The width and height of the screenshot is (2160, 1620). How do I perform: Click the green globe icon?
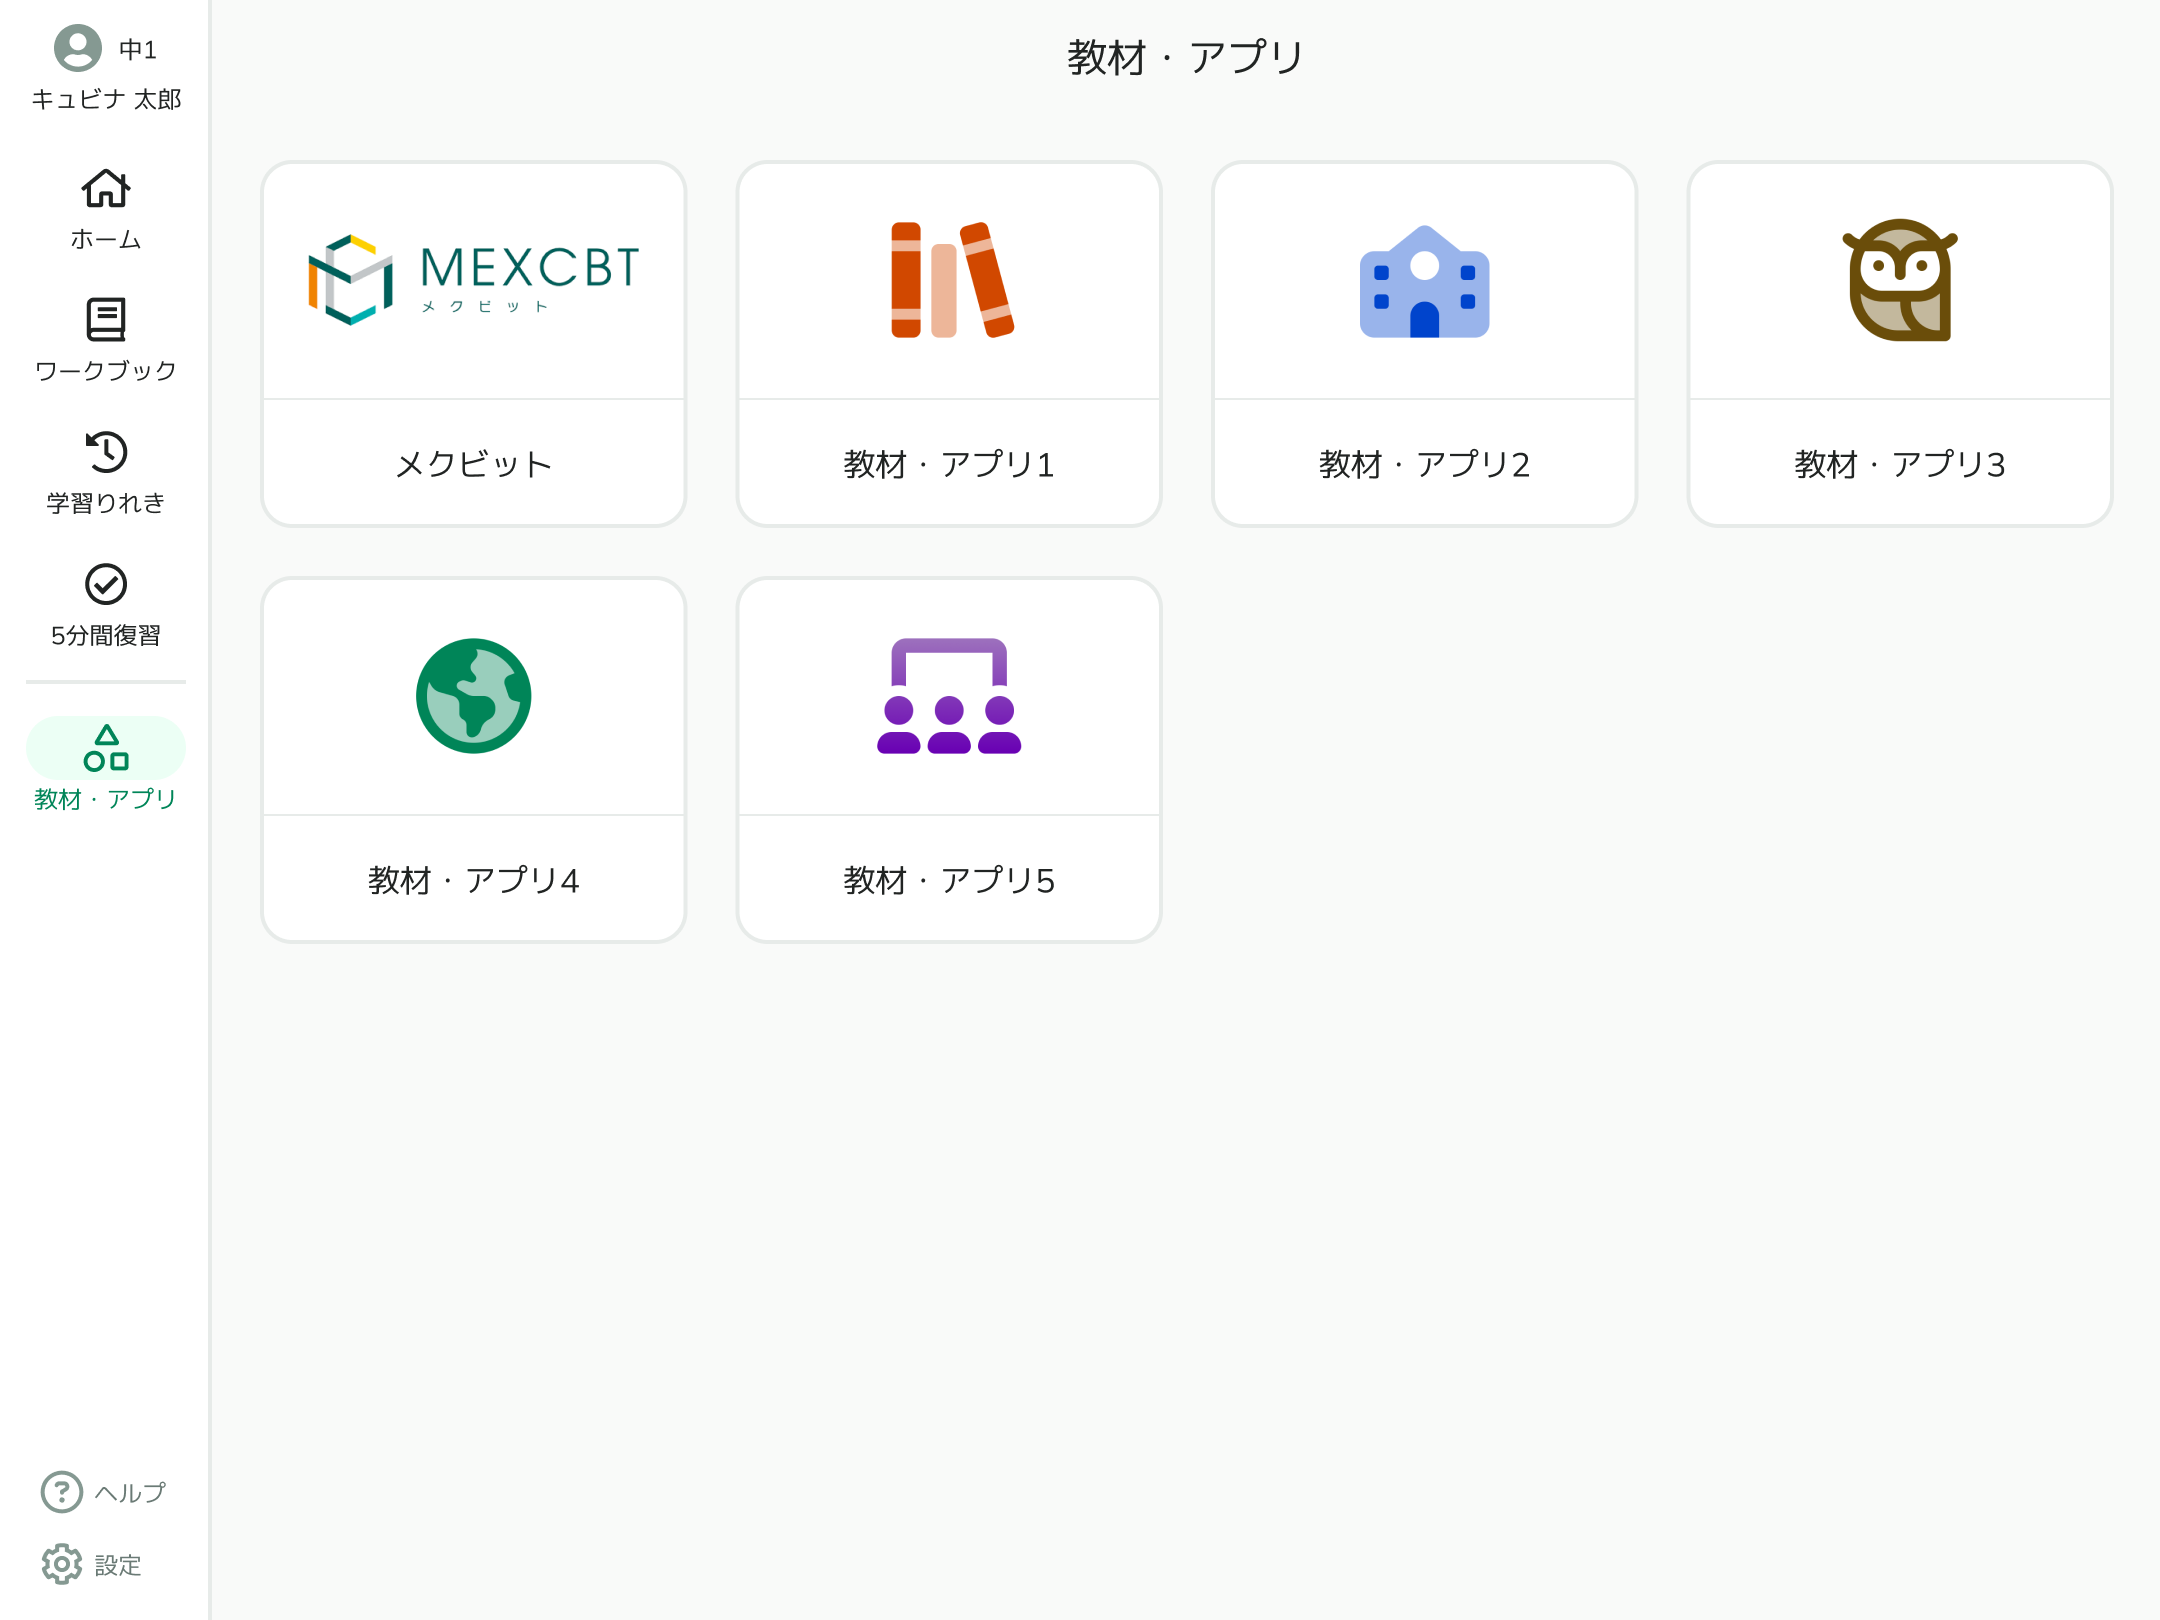click(474, 696)
